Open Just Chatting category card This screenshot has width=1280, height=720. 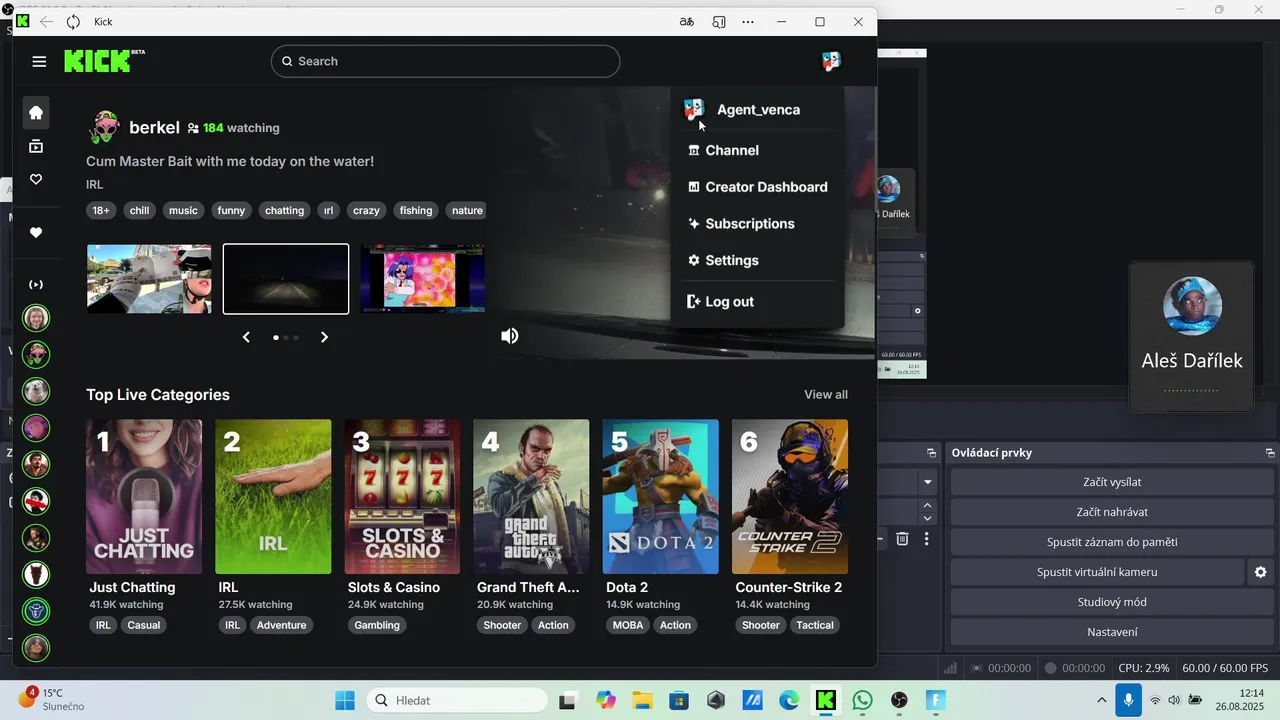144,496
